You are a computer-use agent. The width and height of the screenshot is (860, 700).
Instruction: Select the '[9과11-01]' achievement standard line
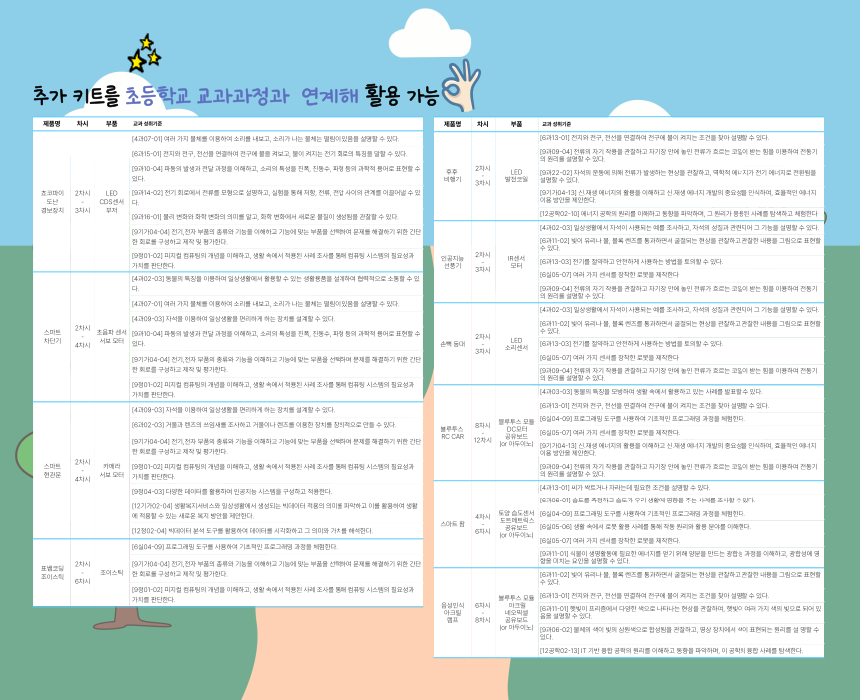[680, 557]
